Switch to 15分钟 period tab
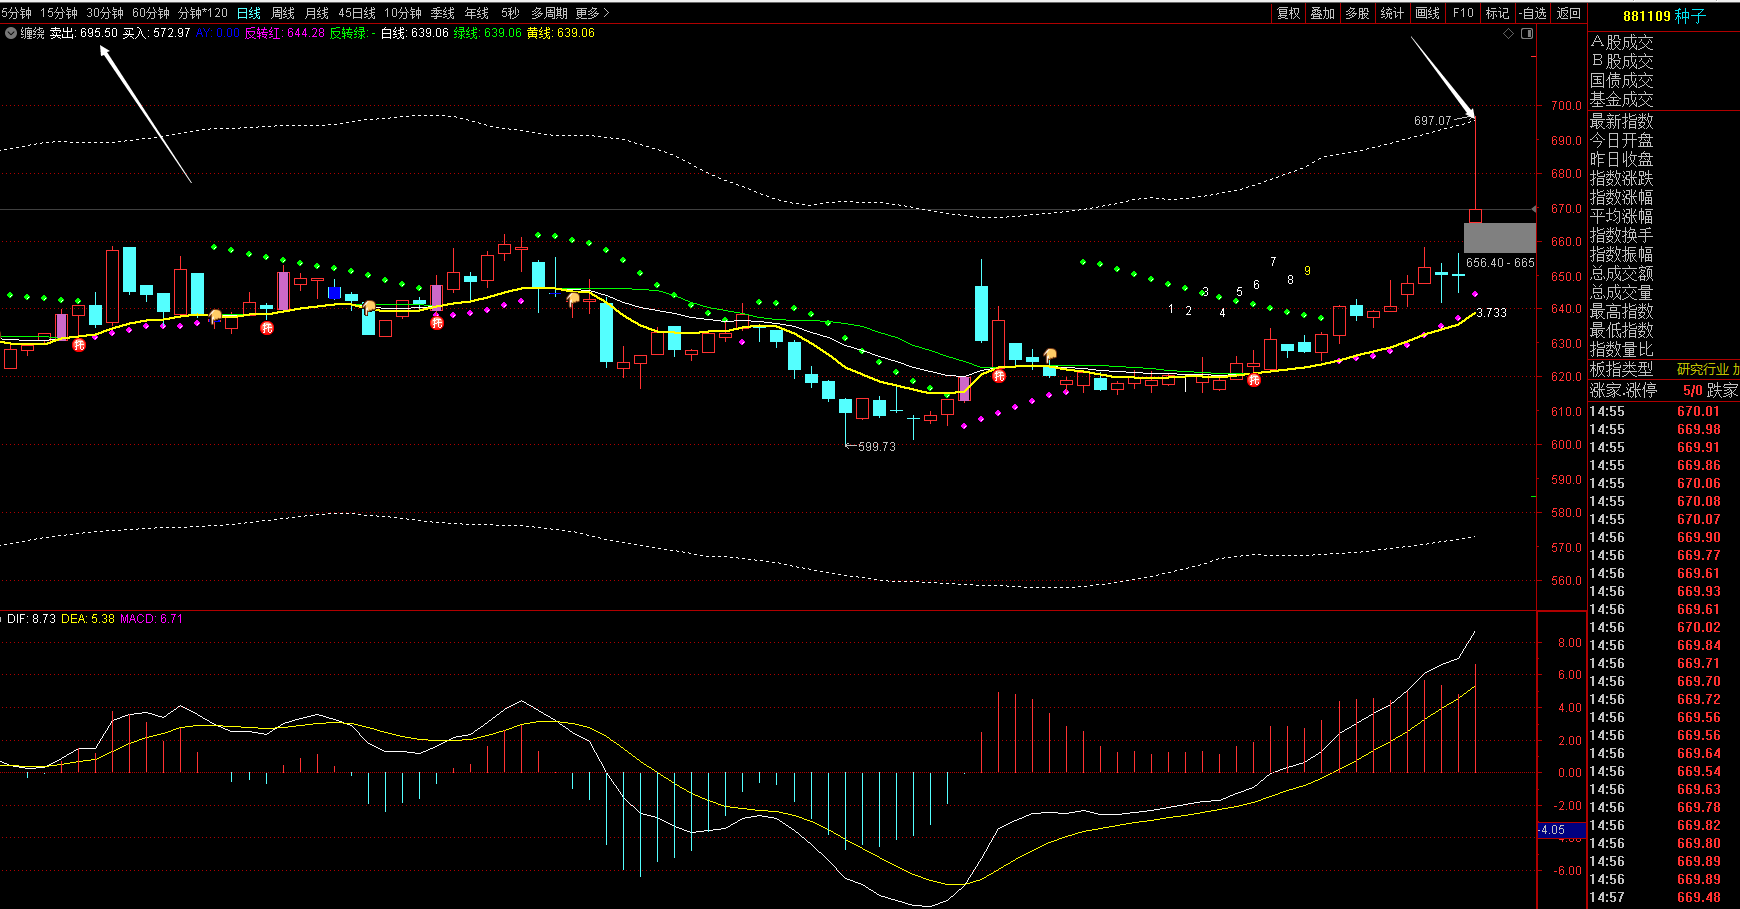 coord(58,13)
